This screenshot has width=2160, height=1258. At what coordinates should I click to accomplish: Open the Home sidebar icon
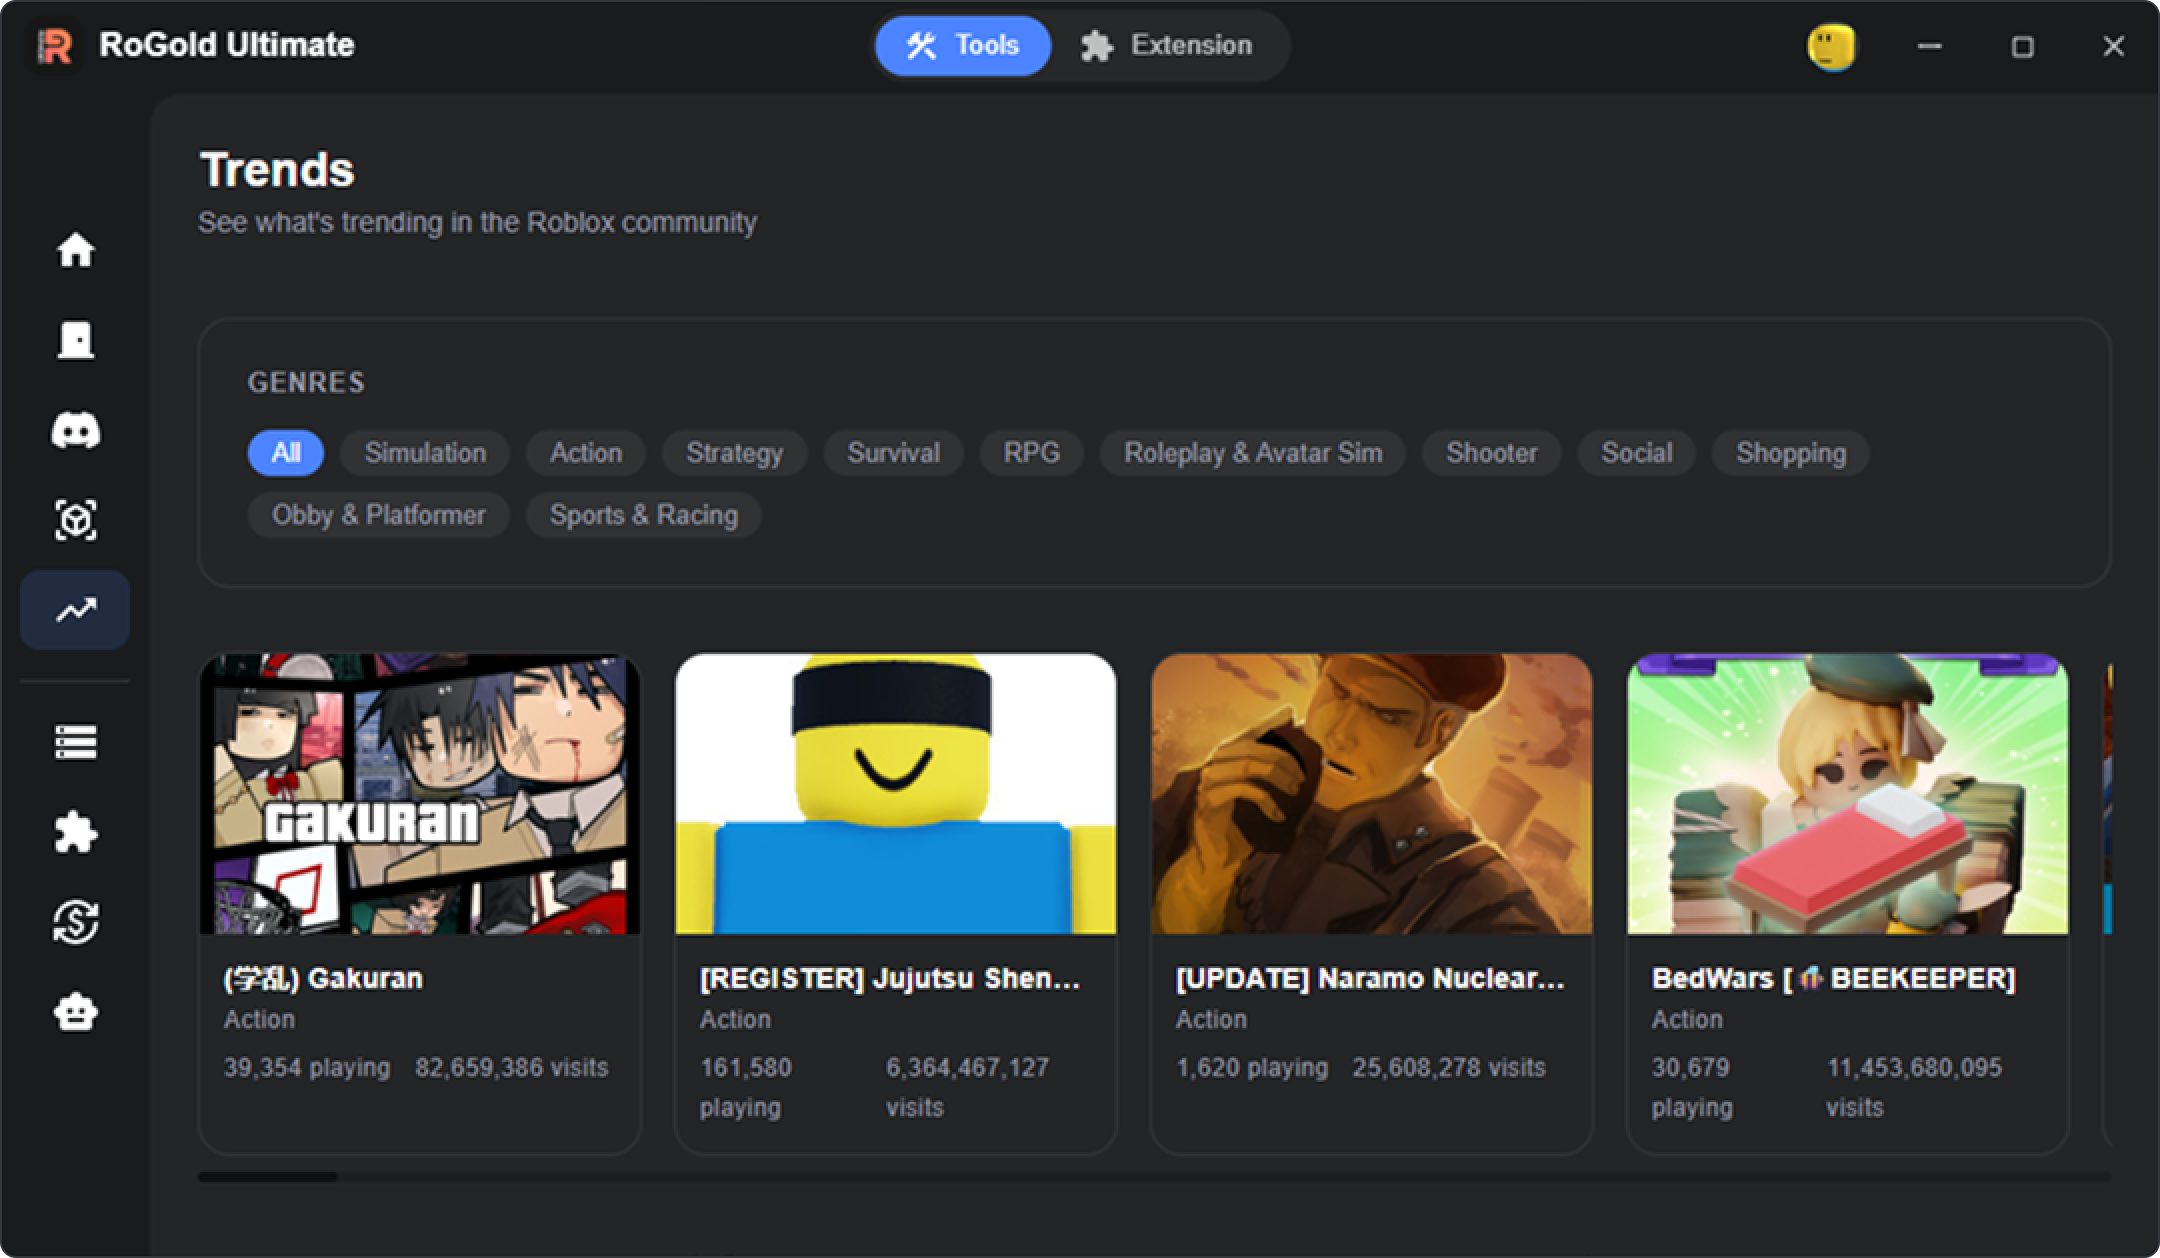point(75,250)
